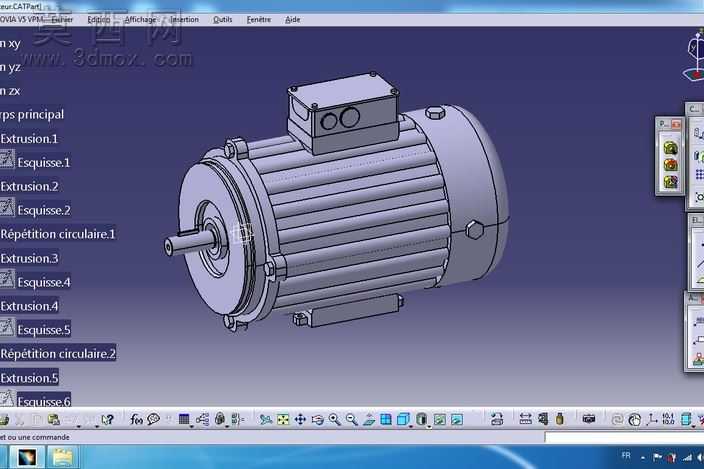
Task: Click the lock icon in the bottom toolbar
Action: tap(220, 419)
